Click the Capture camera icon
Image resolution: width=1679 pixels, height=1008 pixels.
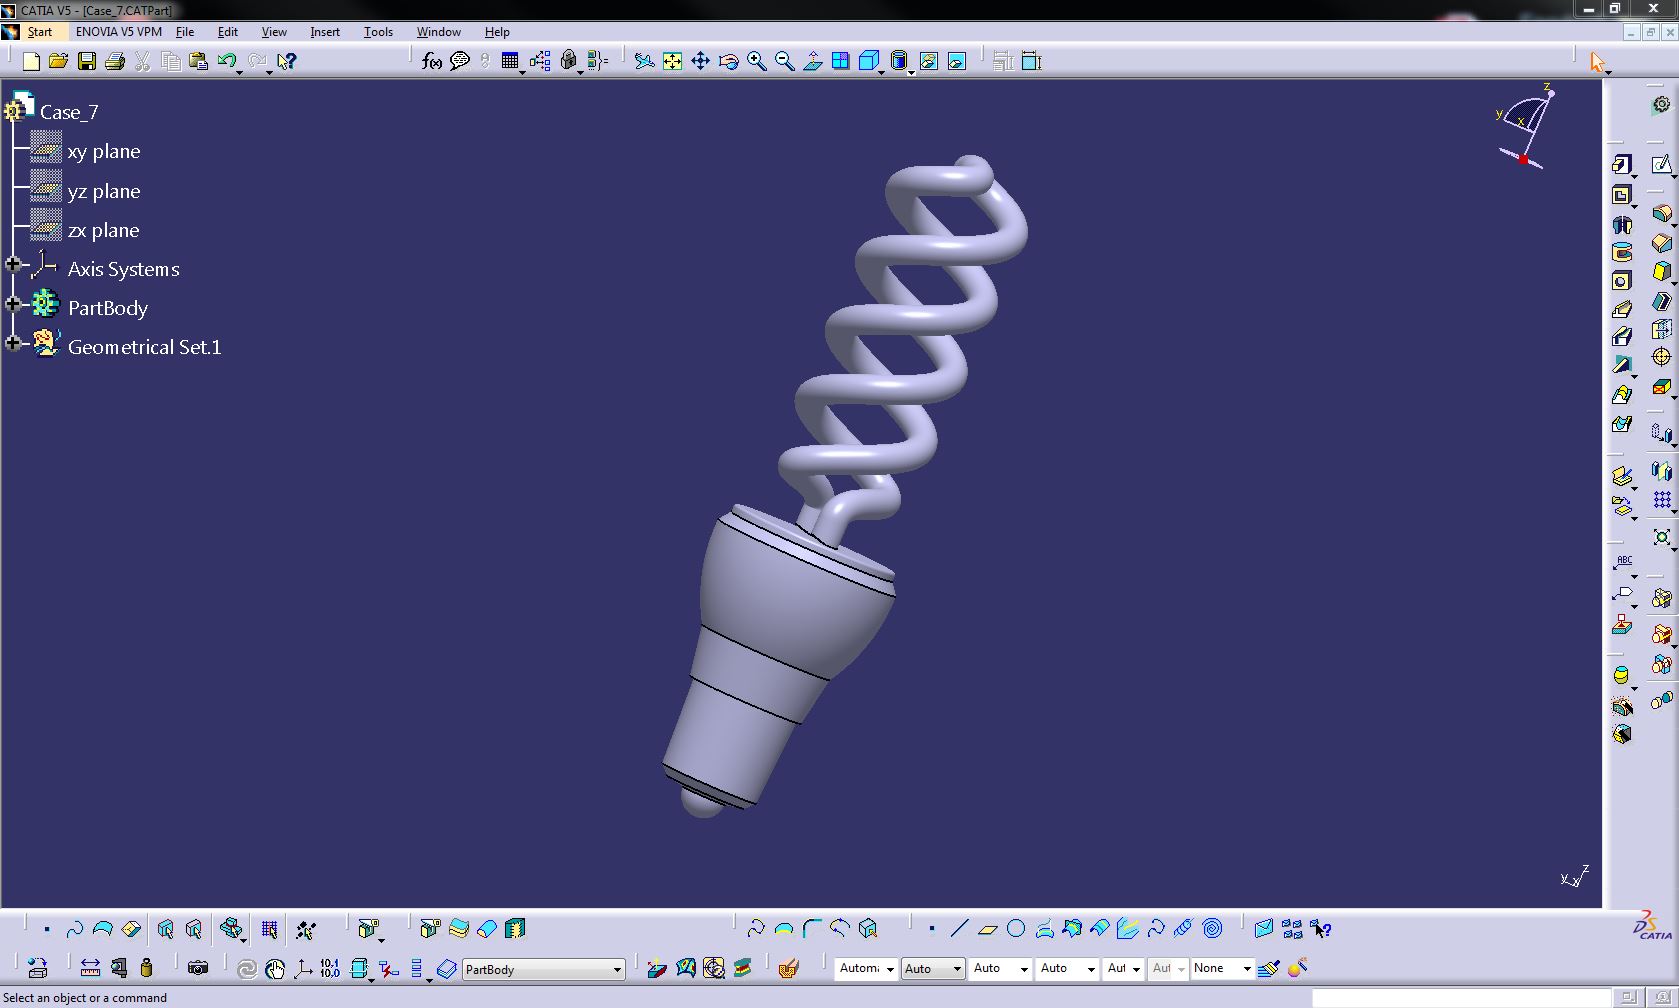coord(198,968)
